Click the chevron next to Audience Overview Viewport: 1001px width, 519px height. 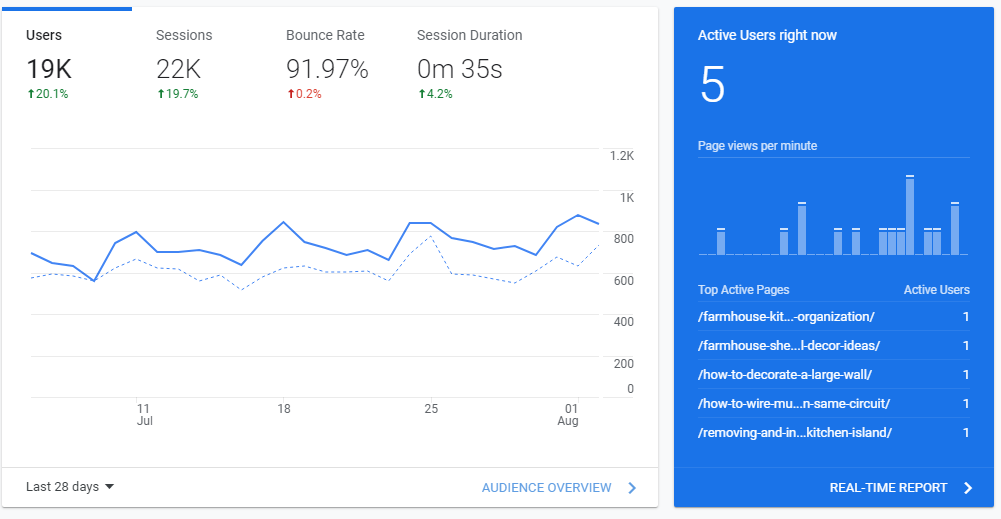632,488
